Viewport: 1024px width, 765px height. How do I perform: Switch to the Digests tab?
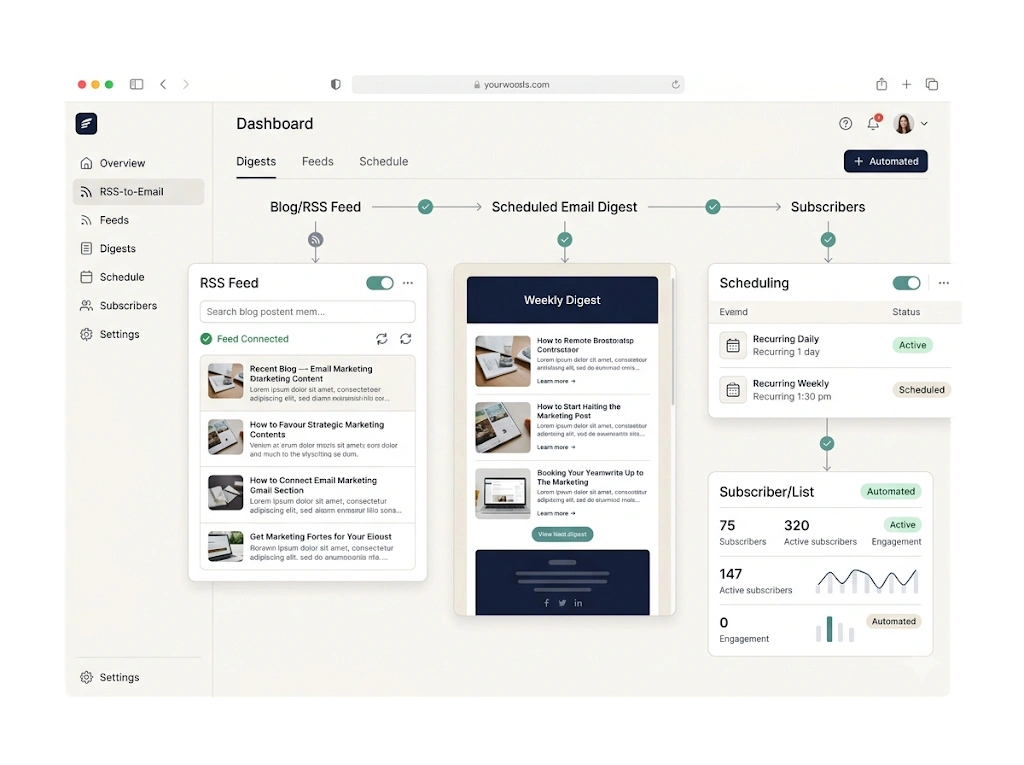[x=256, y=161]
